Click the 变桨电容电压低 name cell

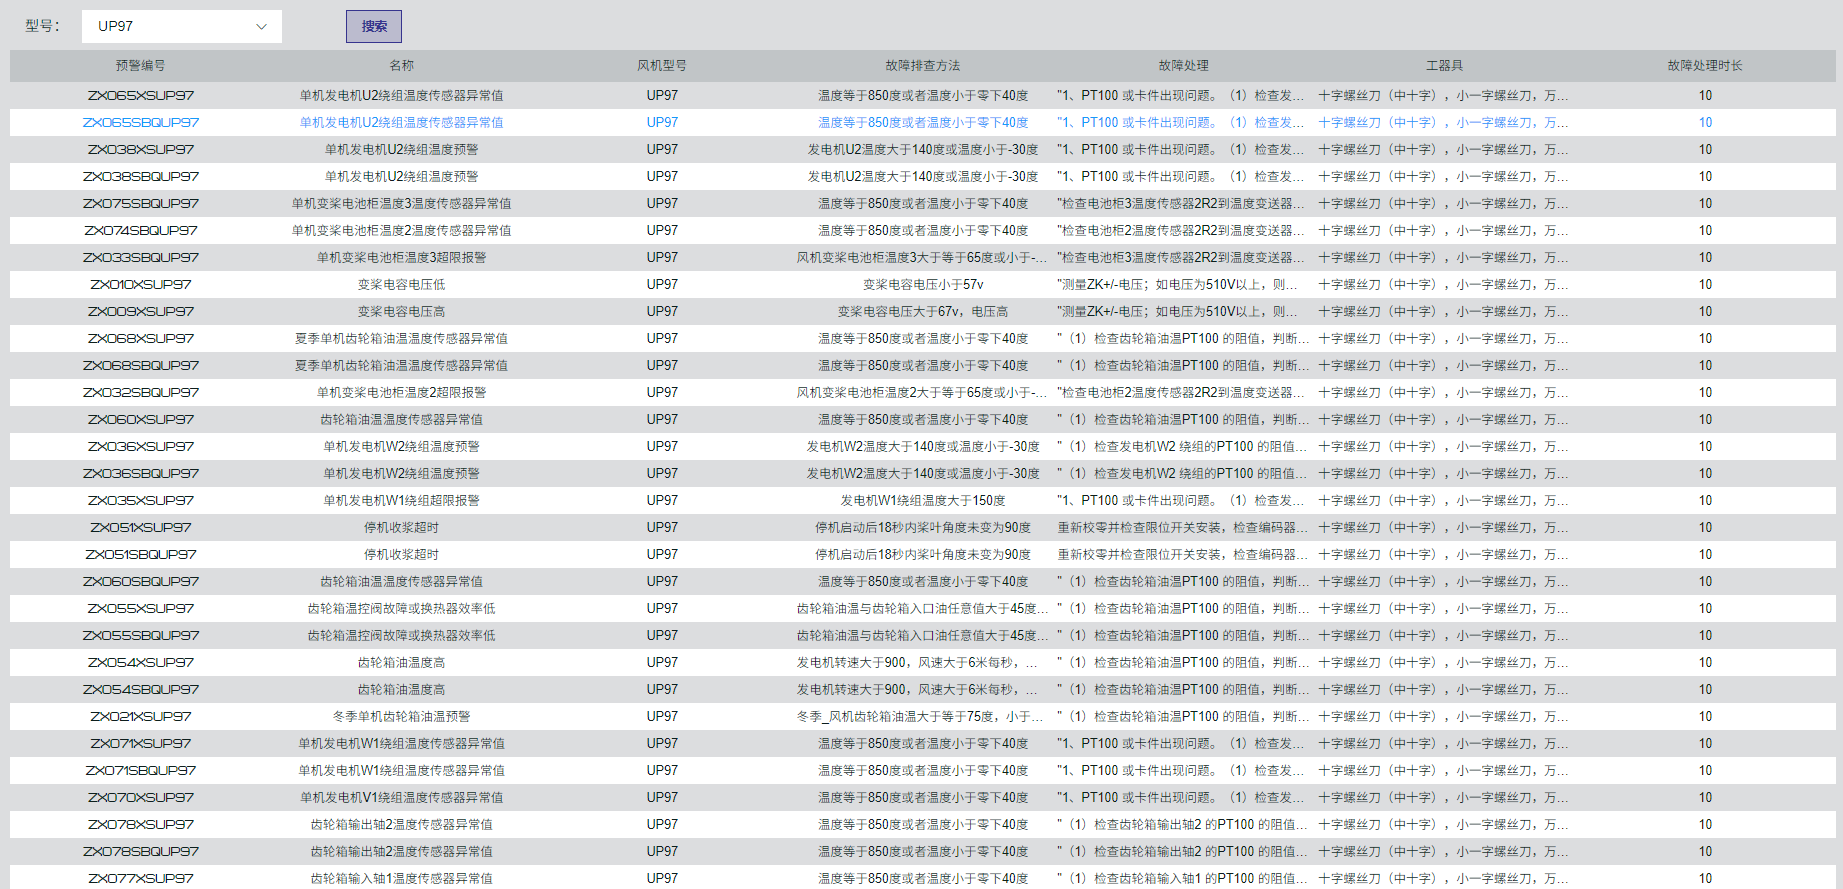[401, 285]
